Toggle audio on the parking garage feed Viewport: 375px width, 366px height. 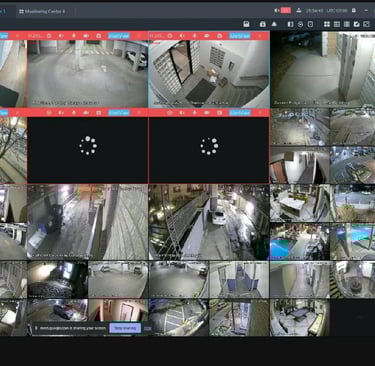pos(61,36)
